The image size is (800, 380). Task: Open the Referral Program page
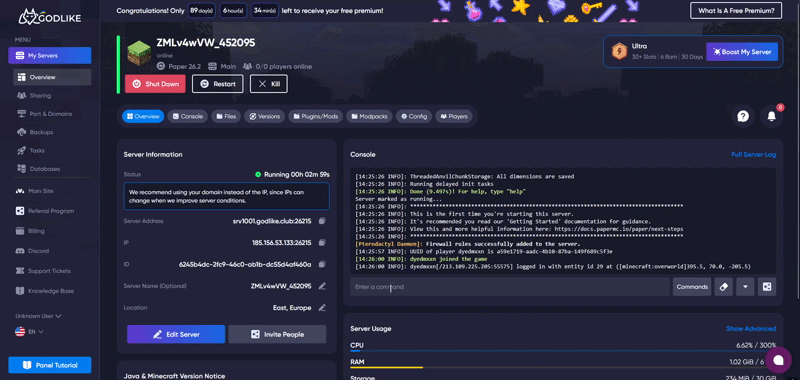(x=45, y=211)
